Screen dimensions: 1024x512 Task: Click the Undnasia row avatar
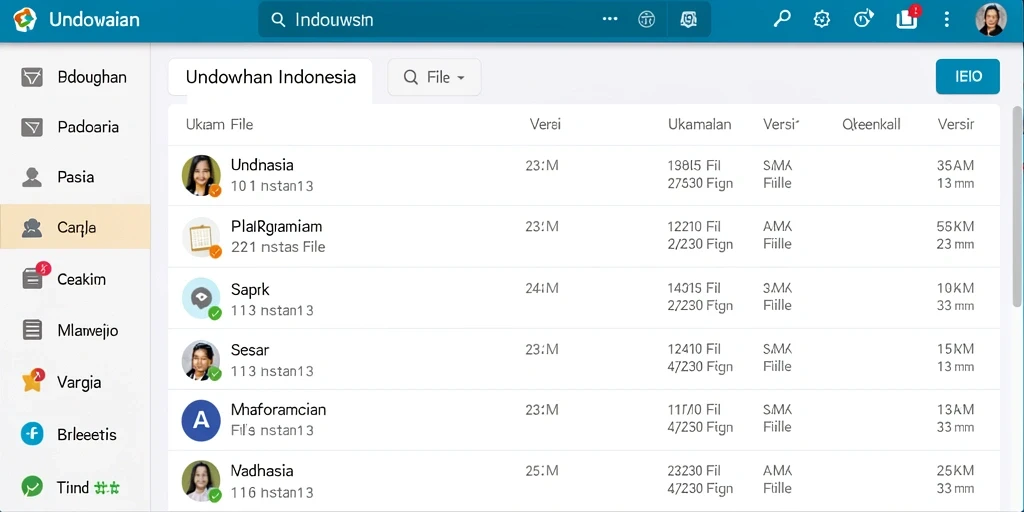pyautogui.click(x=201, y=175)
